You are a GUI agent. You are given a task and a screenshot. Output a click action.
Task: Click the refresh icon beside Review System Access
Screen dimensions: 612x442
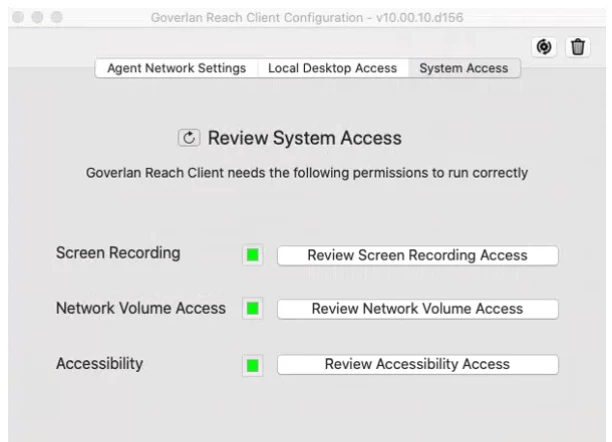(189, 138)
